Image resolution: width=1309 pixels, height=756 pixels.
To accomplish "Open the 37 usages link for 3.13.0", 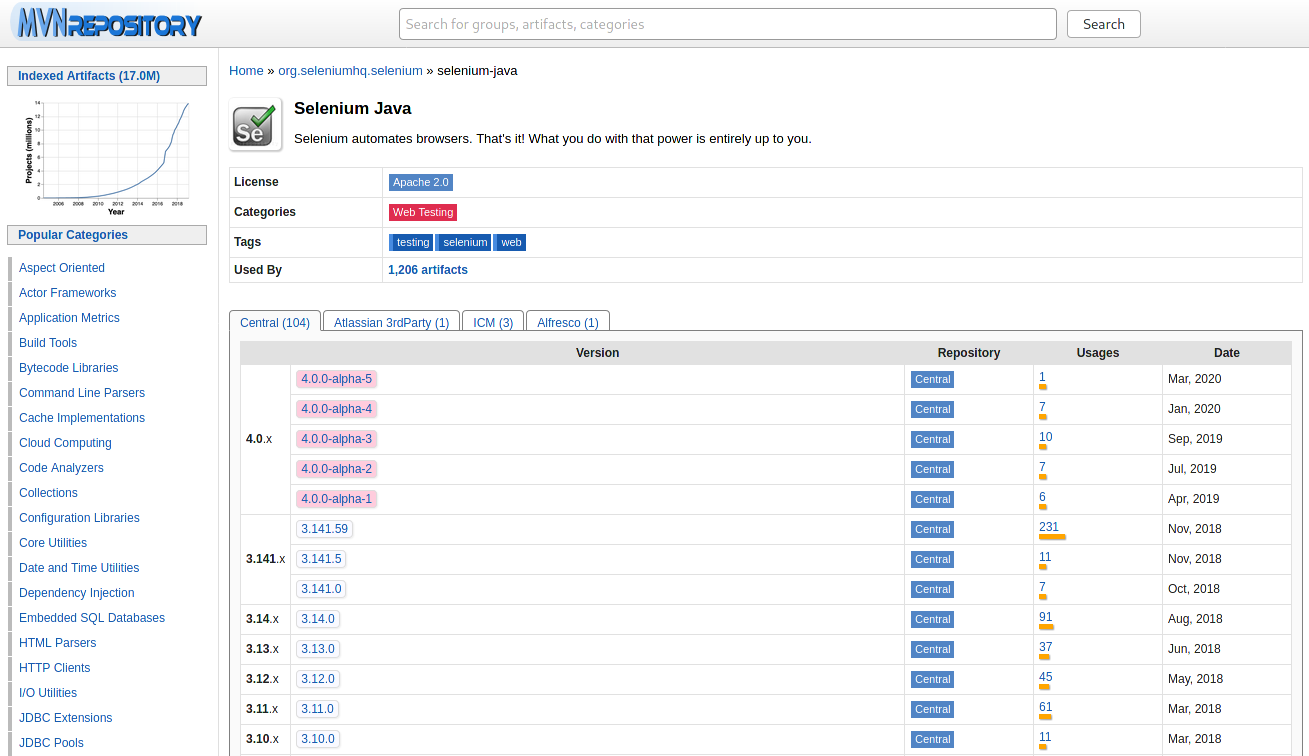I will click(1046, 647).
